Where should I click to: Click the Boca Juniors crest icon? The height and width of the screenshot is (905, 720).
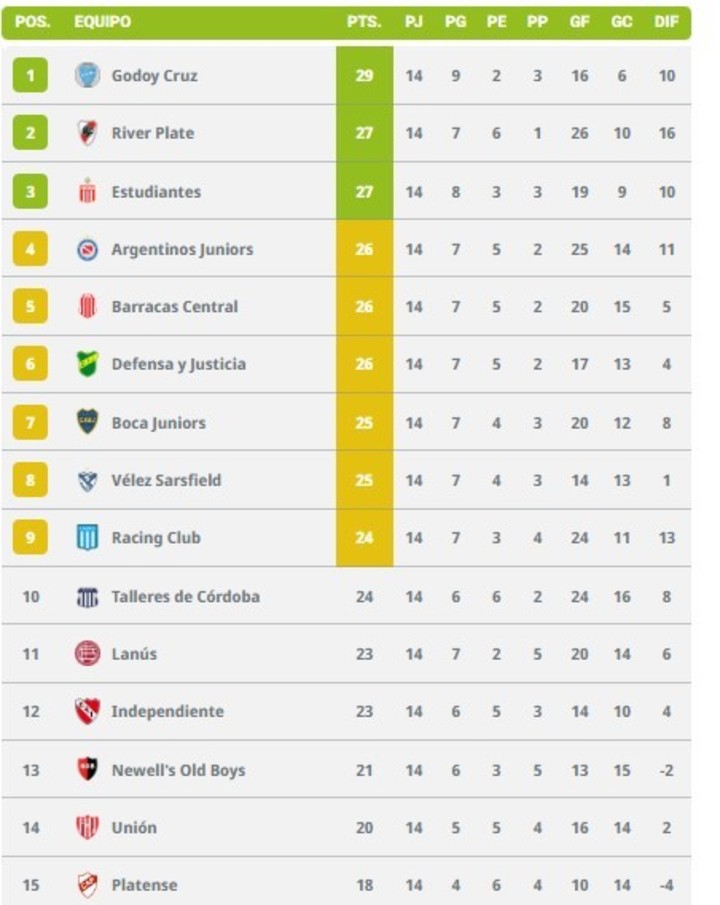point(88,422)
